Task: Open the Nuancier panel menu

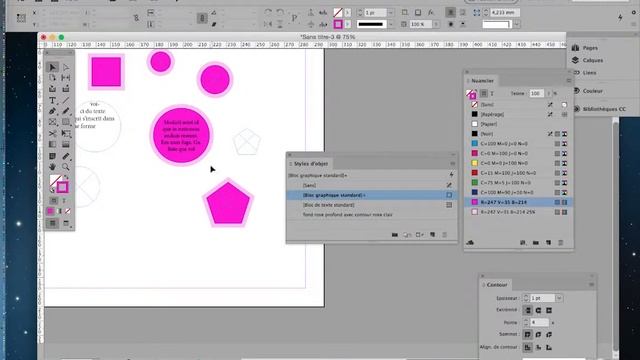Action: pyautogui.click(x=569, y=81)
